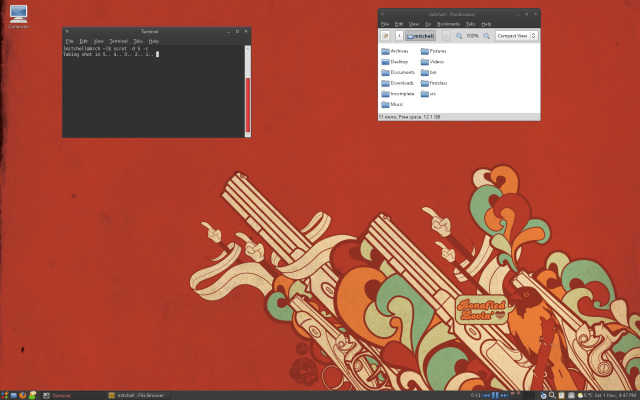
Task: Open File menu in Terminal
Action: (x=69, y=41)
